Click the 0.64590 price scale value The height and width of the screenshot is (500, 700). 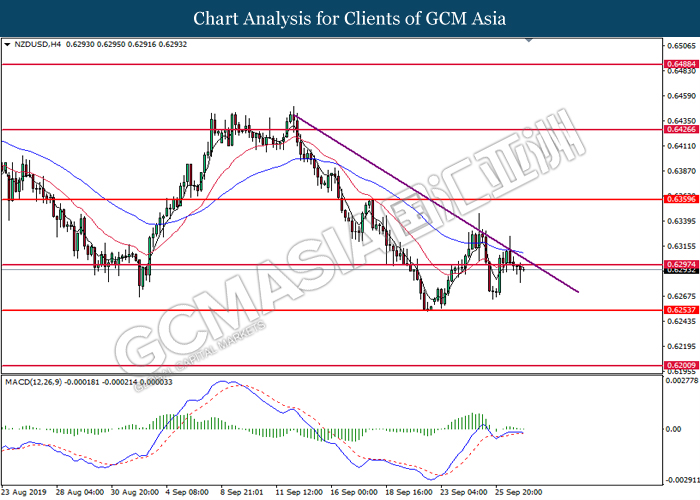(682, 96)
